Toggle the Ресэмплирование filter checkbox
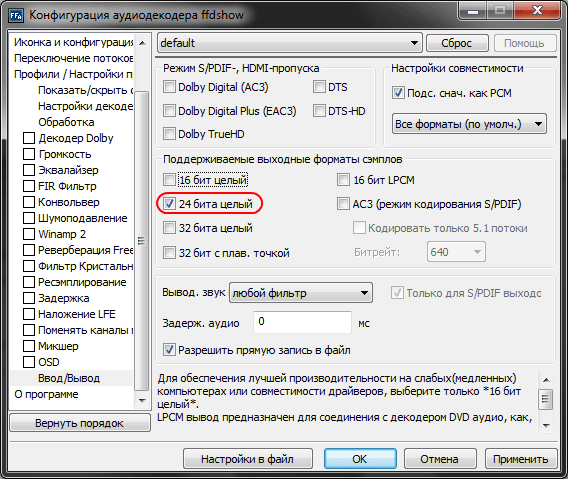Image resolution: width=568 pixels, height=479 pixels. click(29, 282)
